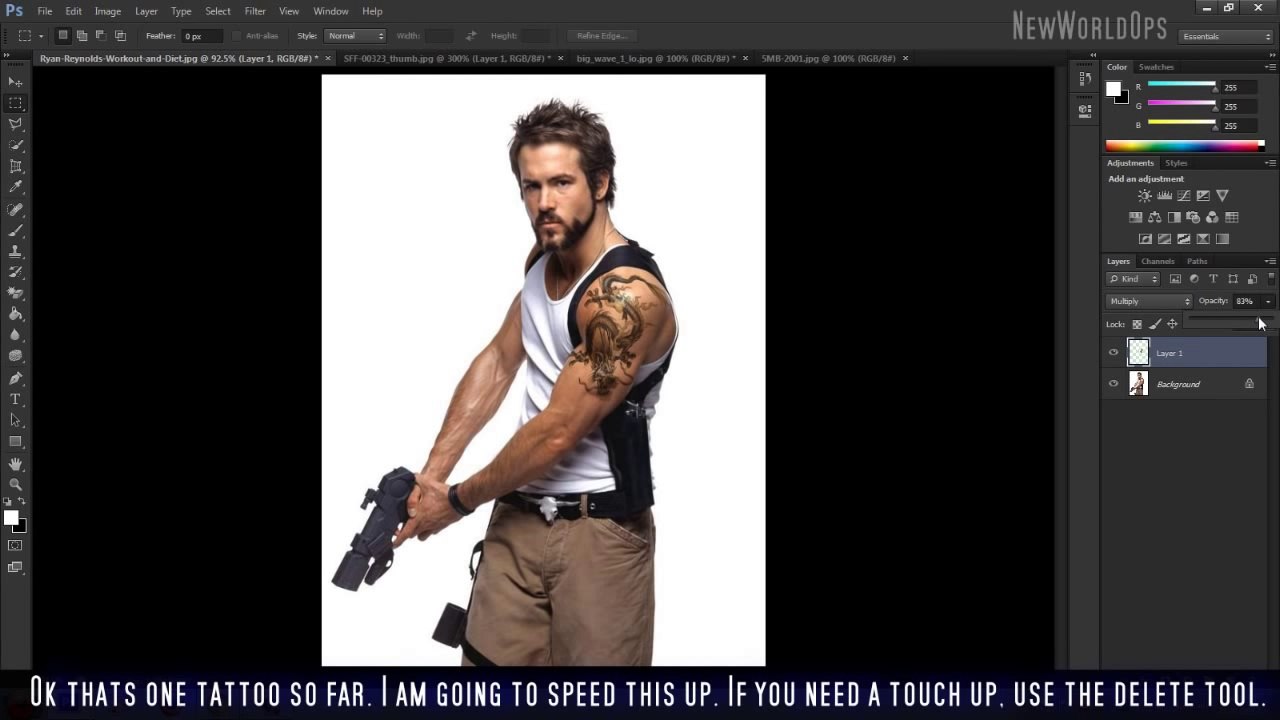1280x720 pixels.
Task: Select the Quick Selection tool
Action: pyautogui.click(x=15, y=145)
